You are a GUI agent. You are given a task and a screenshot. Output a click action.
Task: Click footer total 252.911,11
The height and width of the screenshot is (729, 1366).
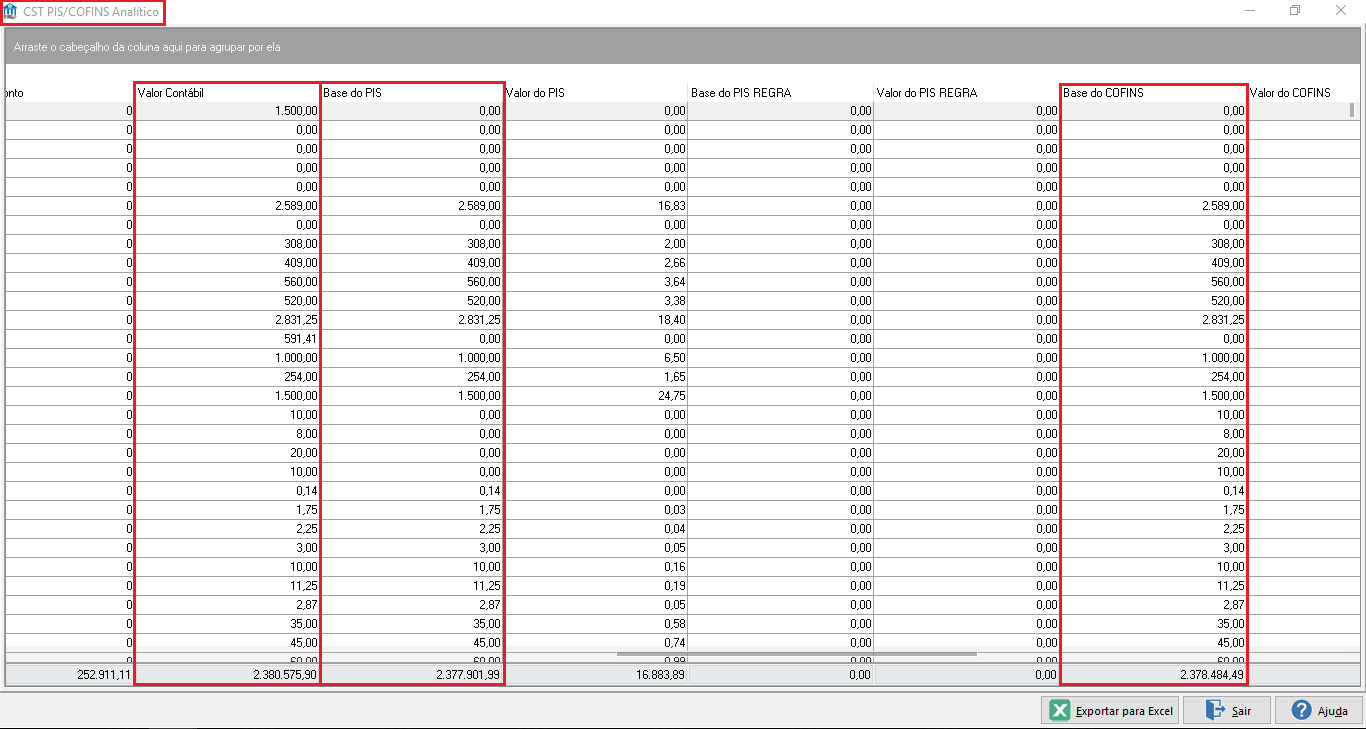click(x=69, y=675)
